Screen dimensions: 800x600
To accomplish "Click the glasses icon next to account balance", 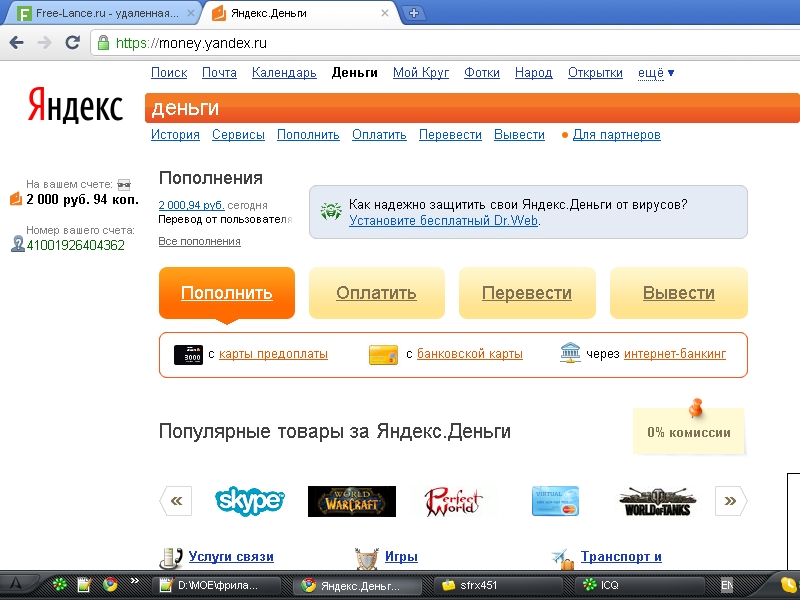I will pos(124,184).
